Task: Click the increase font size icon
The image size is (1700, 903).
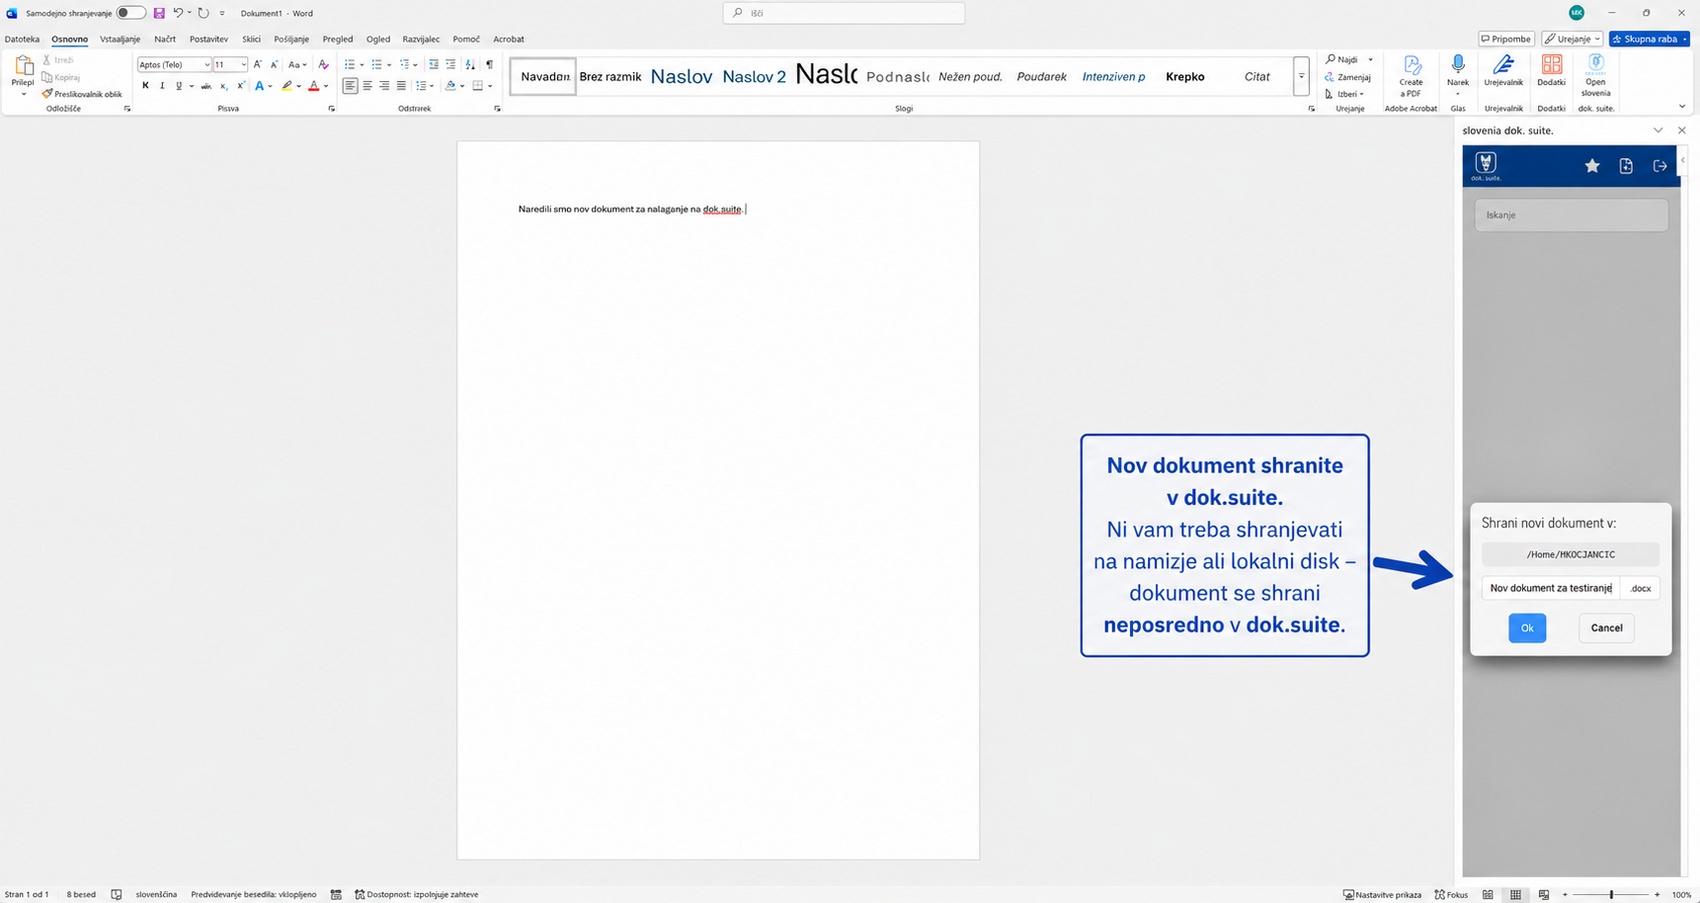Action: coord(258,64)
